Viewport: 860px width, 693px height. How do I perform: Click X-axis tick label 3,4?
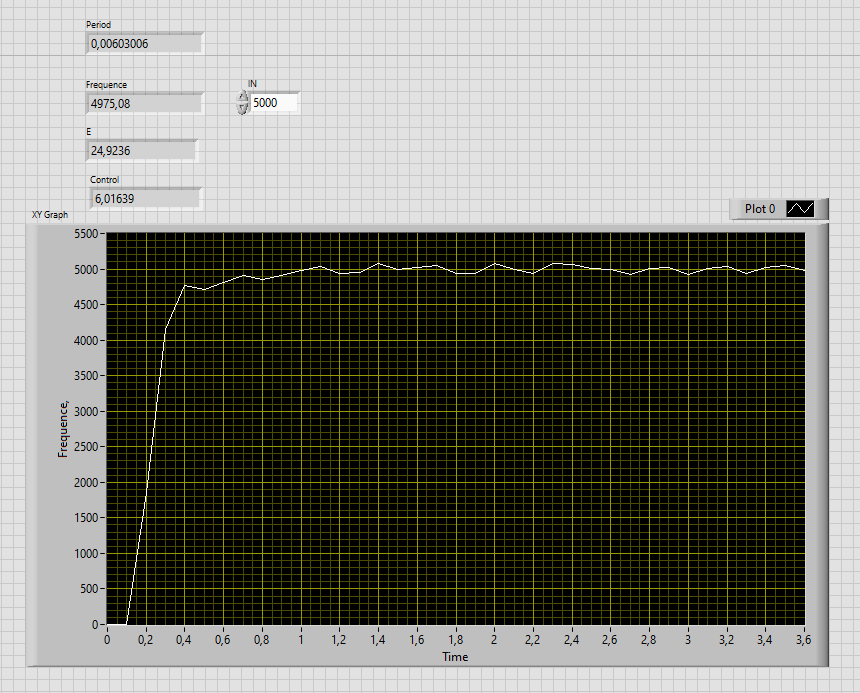click(765, 640)
